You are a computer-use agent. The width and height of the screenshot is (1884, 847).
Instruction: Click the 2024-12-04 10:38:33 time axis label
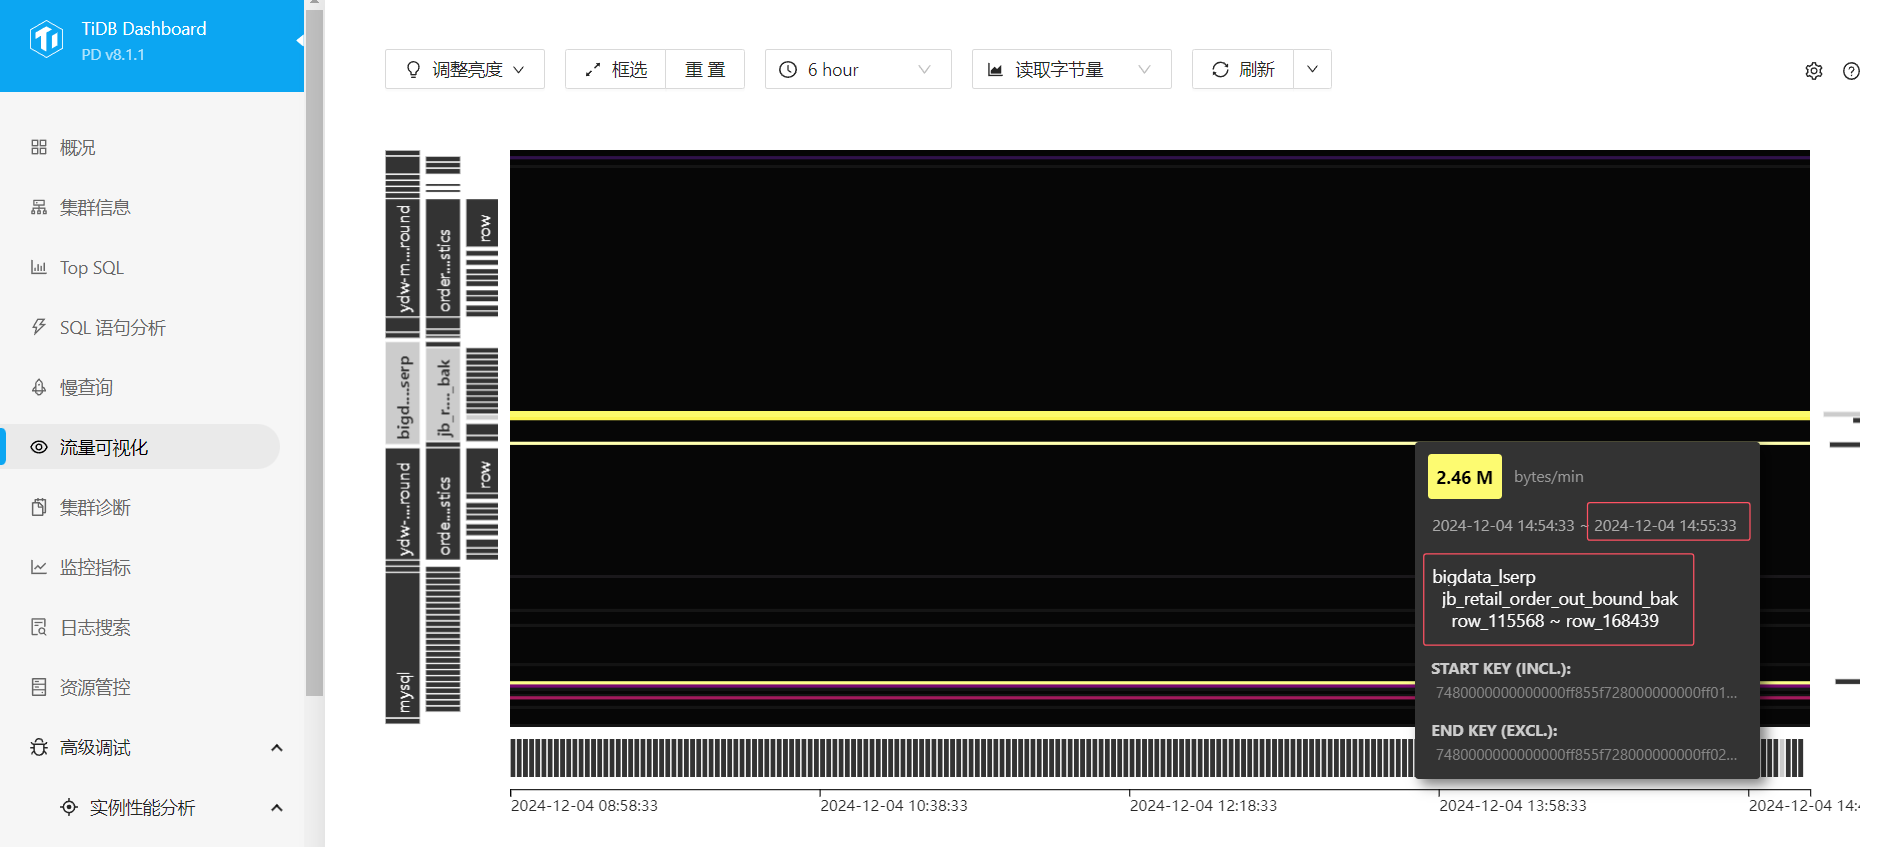click(x=894, y=805)
